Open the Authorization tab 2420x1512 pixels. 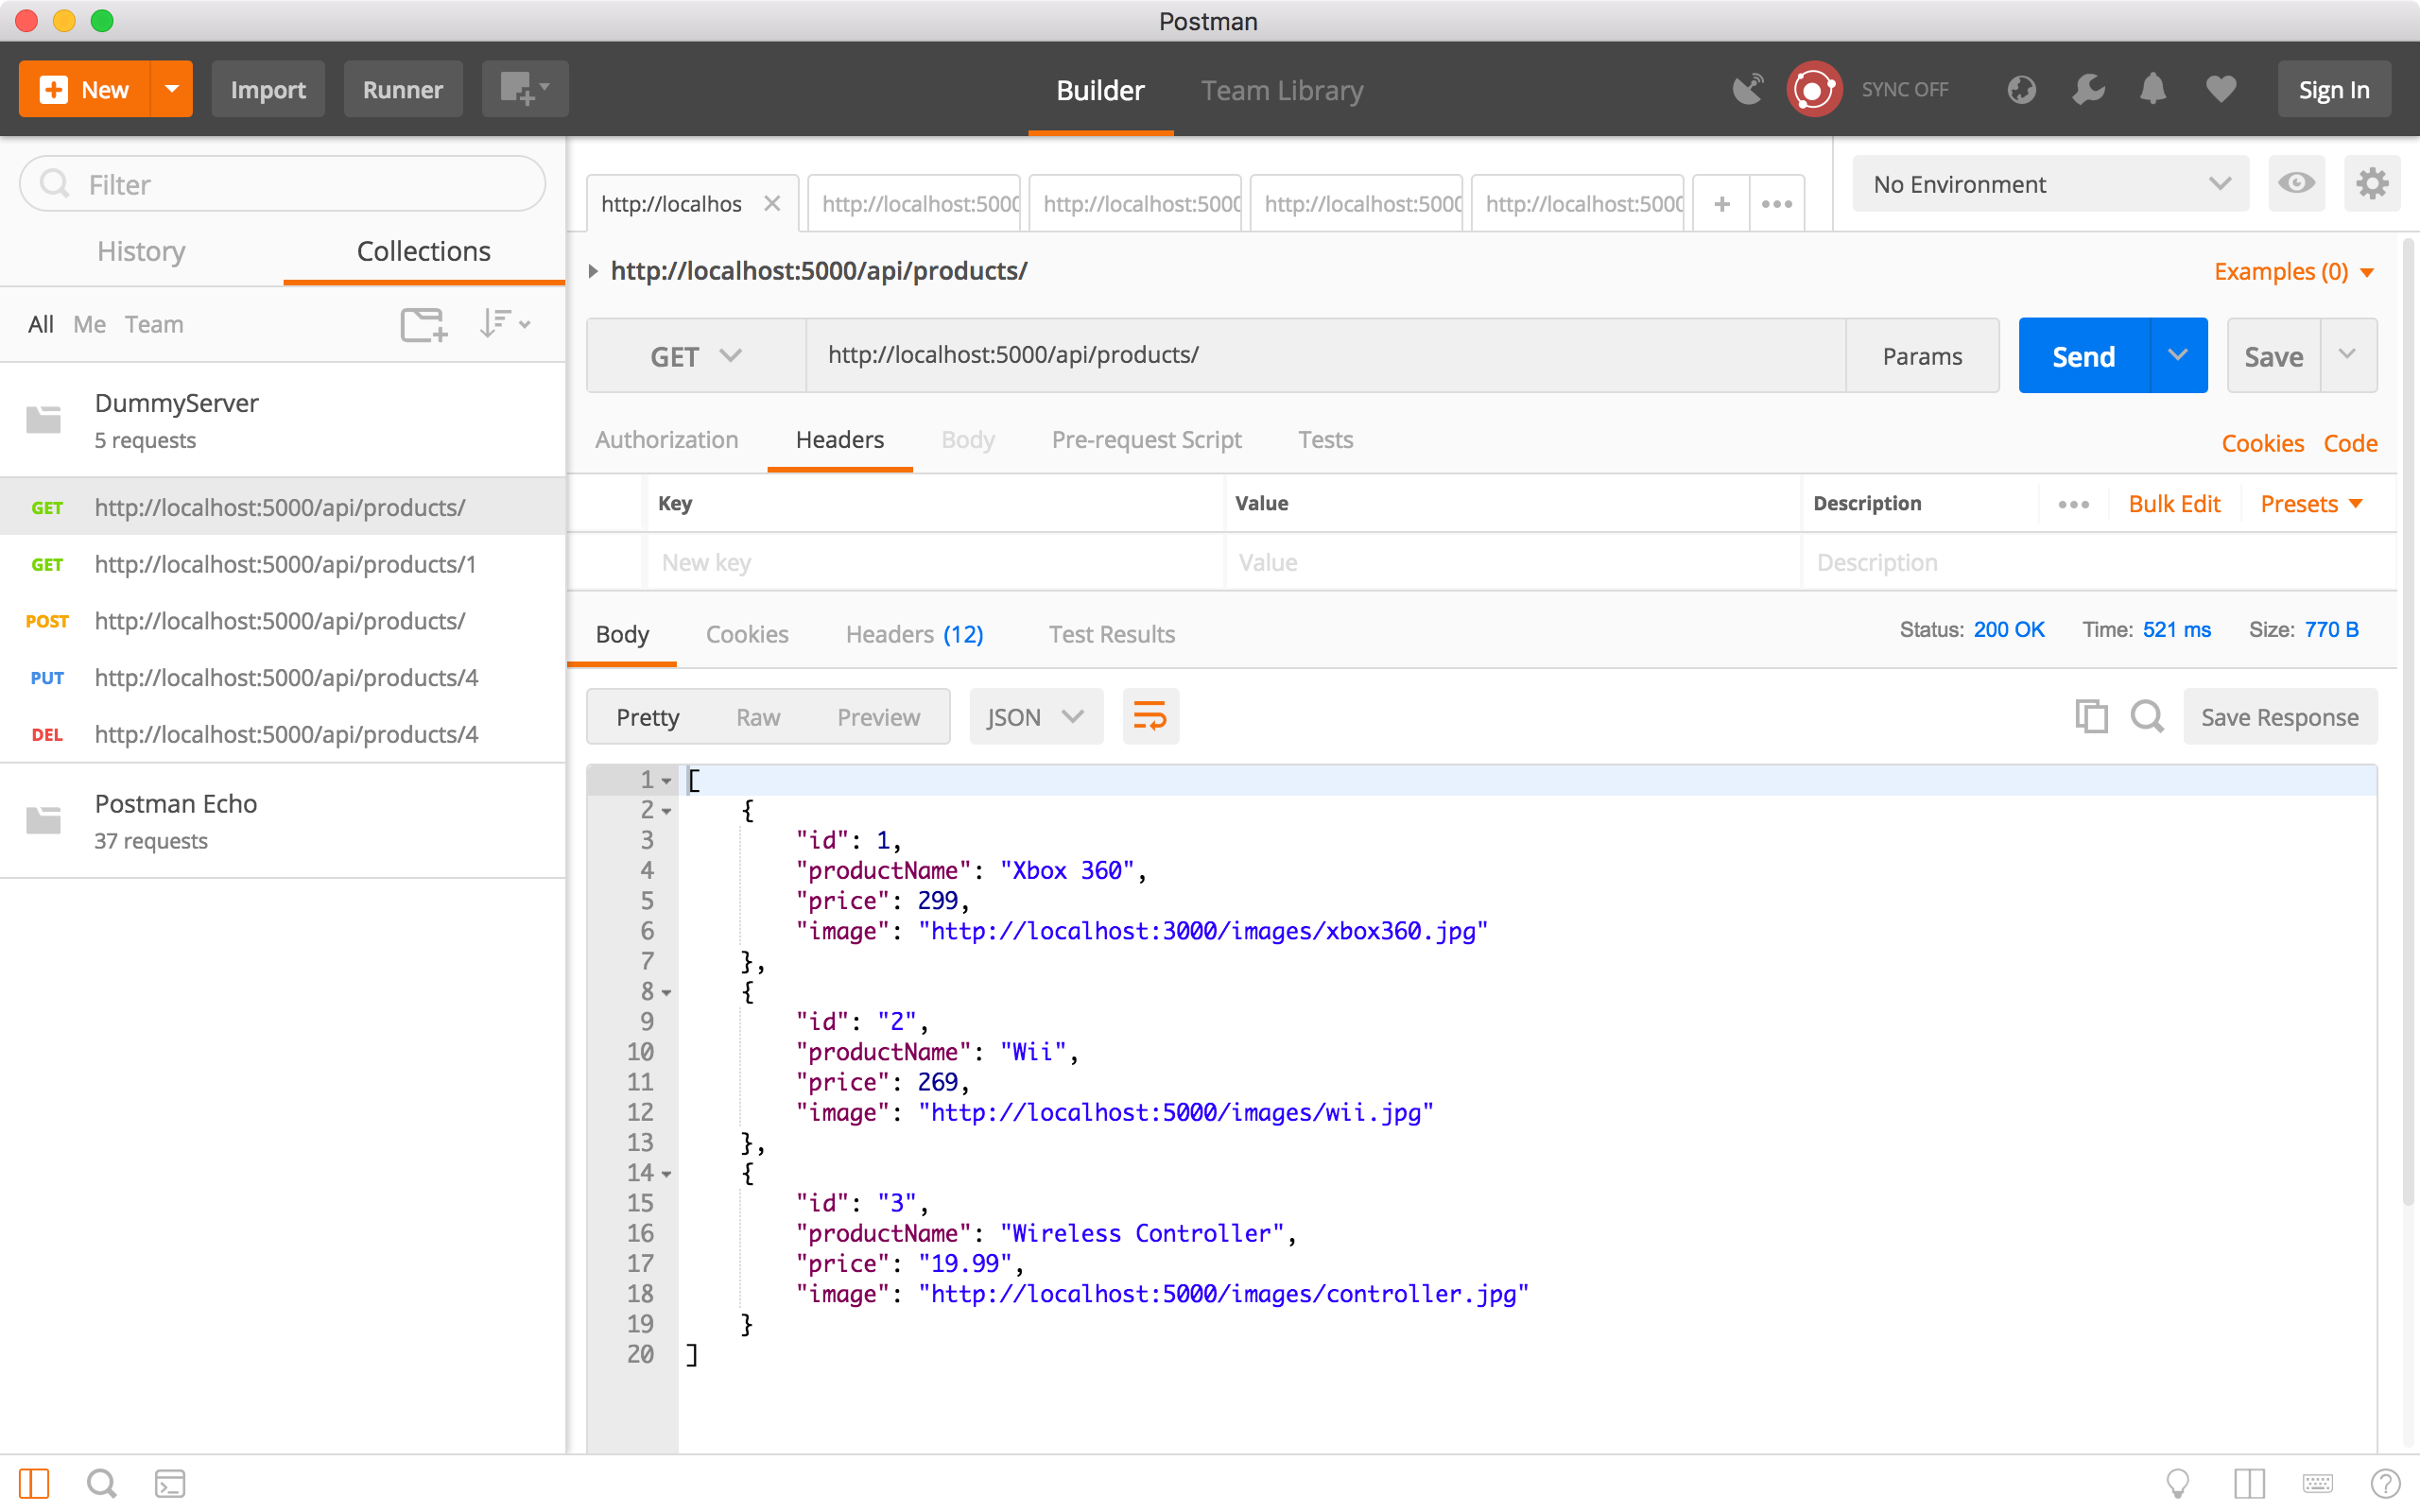click(667, 440)
